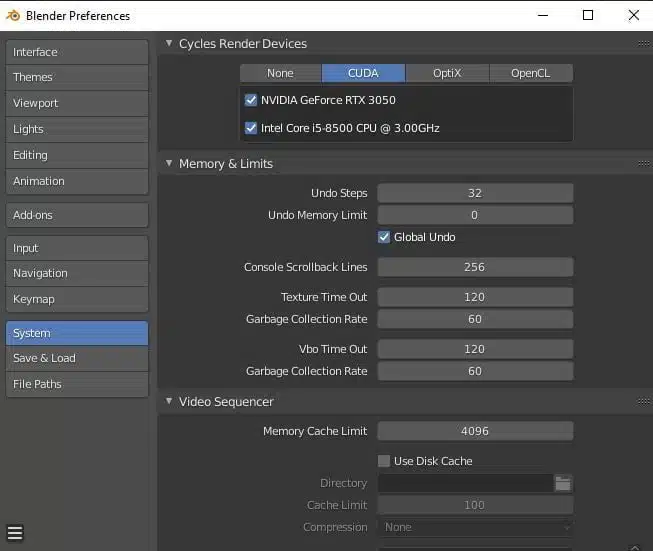This screenshot has height=551, width=653.
Task: Open the Interface preferences section
Action: click(x=77, y=52)
